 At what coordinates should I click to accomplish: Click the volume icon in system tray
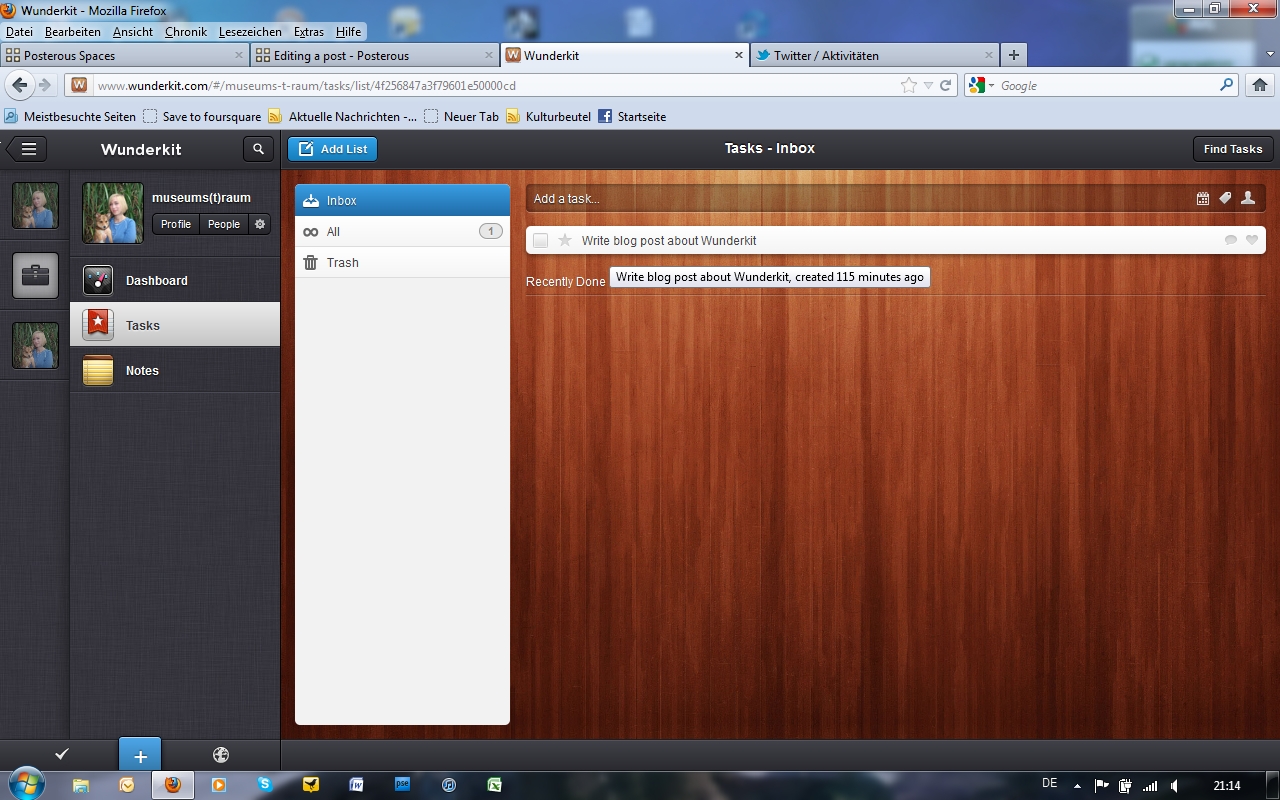1175,786
